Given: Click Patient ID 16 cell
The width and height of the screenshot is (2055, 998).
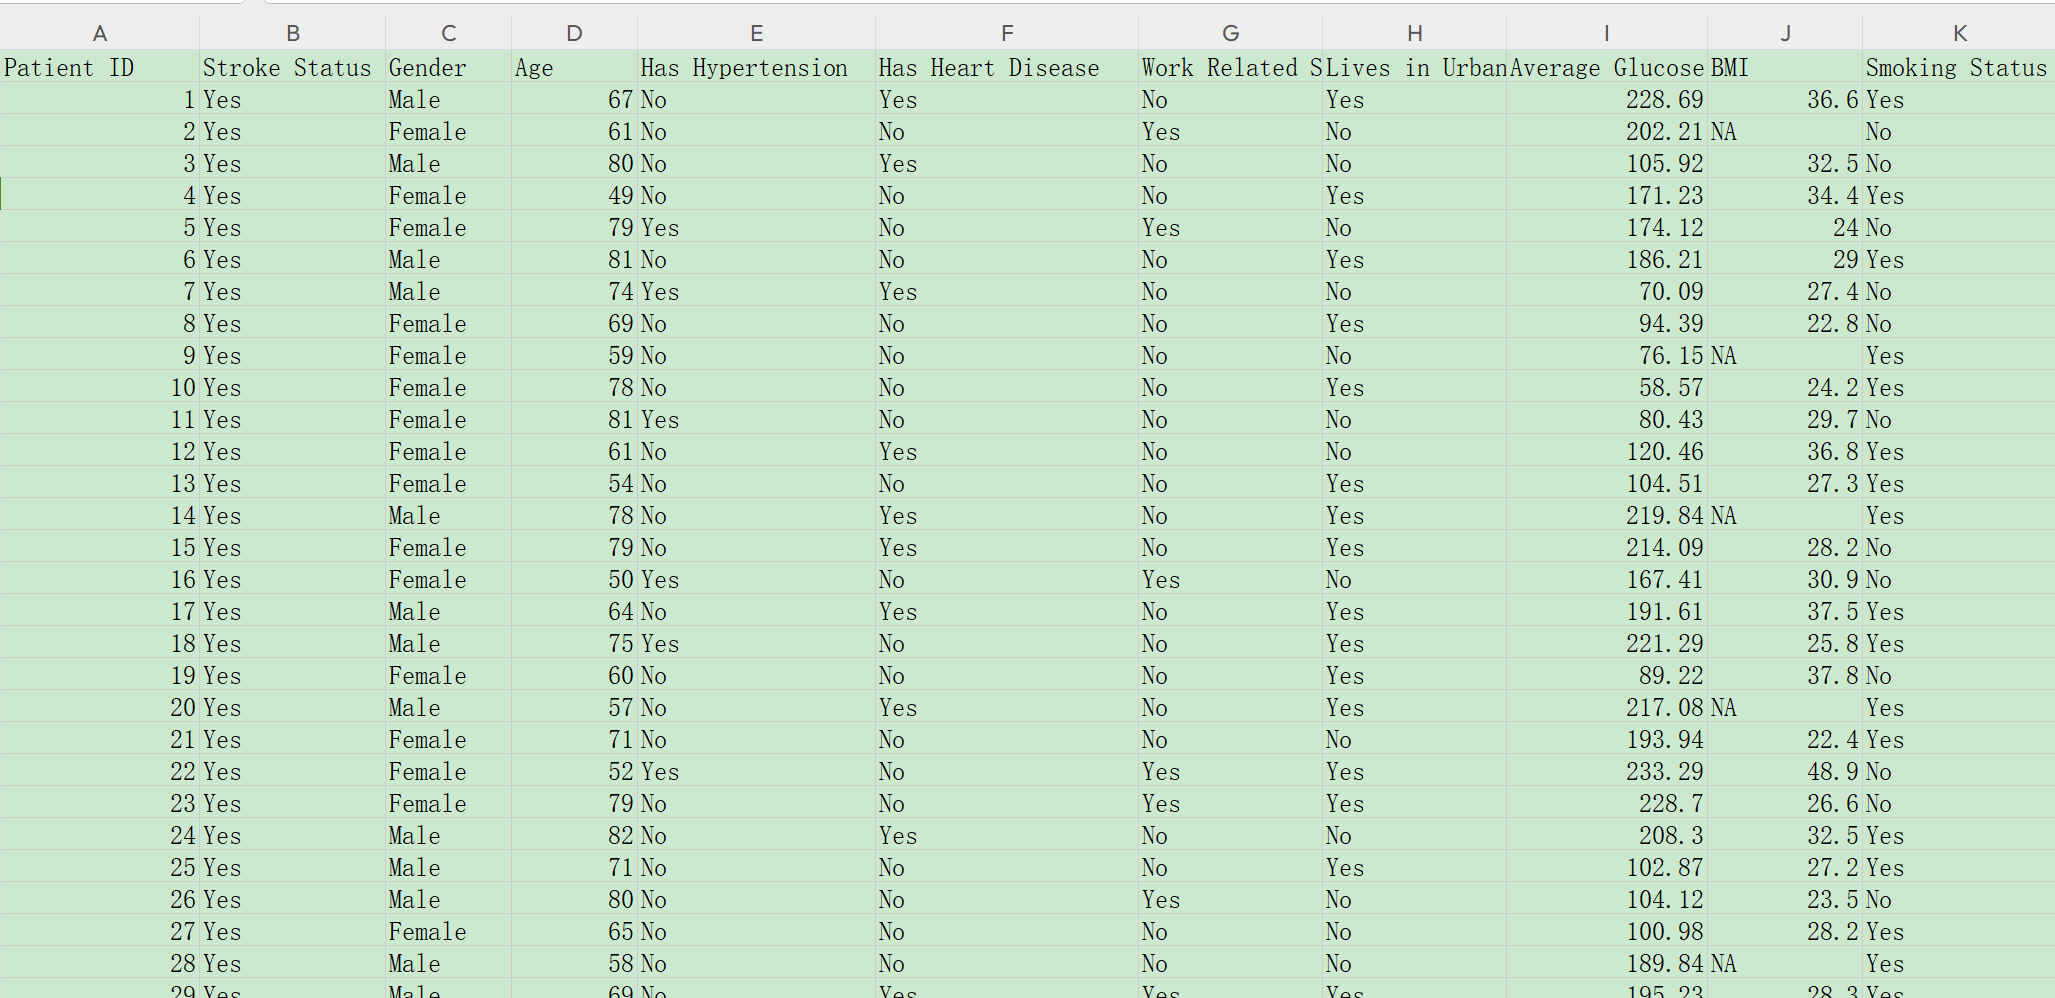Looking at the screenshot, I should pyautogui.click(x=100, y=579).
